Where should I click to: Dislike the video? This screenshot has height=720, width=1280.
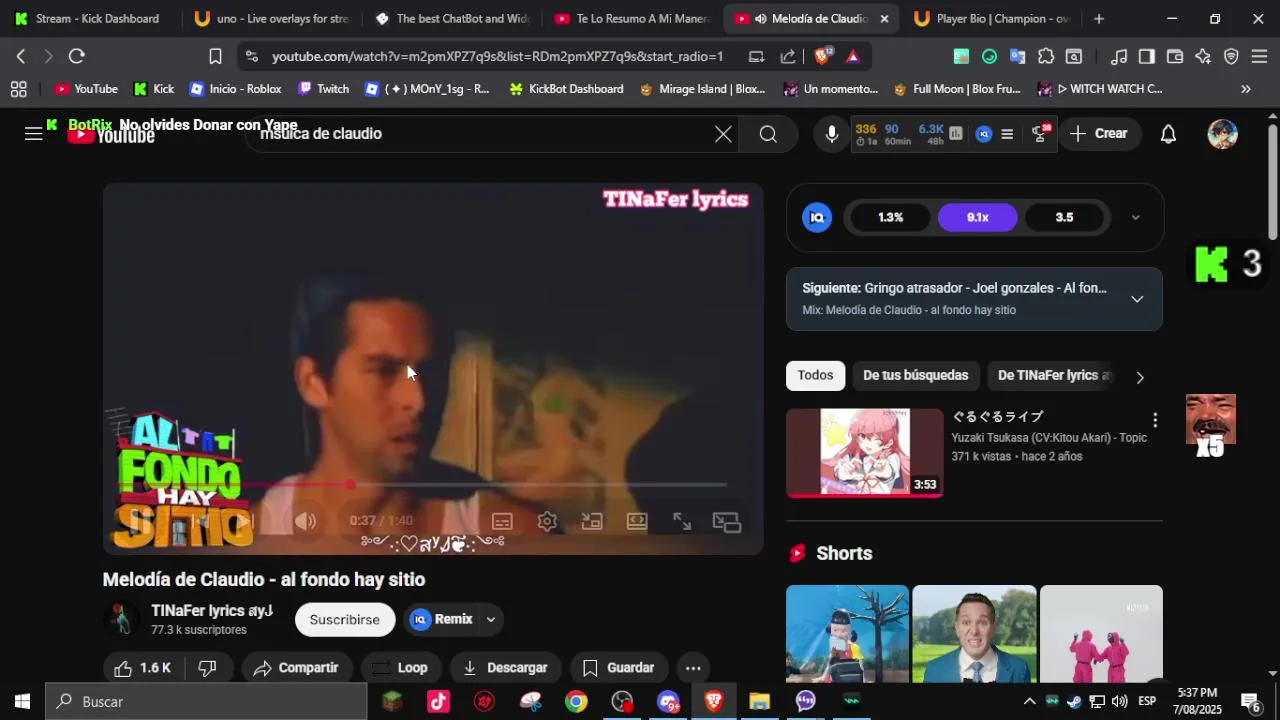[x=208, y=668]
